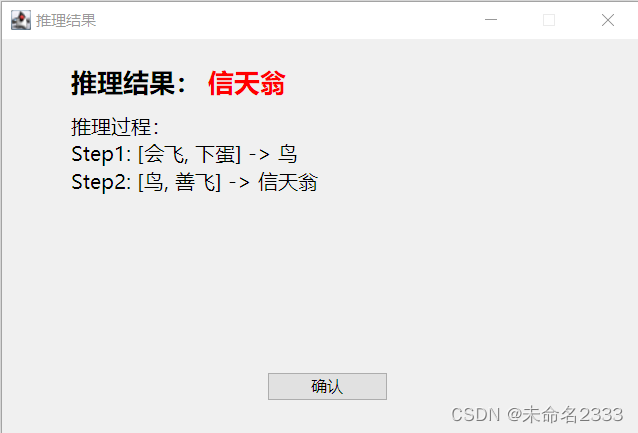Screen dimensions: 638x433
Task: Click the 推理过程: label
Action: pyautogui.click(x=115, y=127)
